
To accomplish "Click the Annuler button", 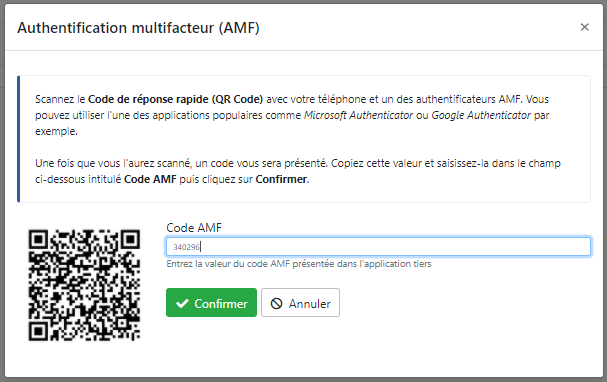I will [300, 303].
